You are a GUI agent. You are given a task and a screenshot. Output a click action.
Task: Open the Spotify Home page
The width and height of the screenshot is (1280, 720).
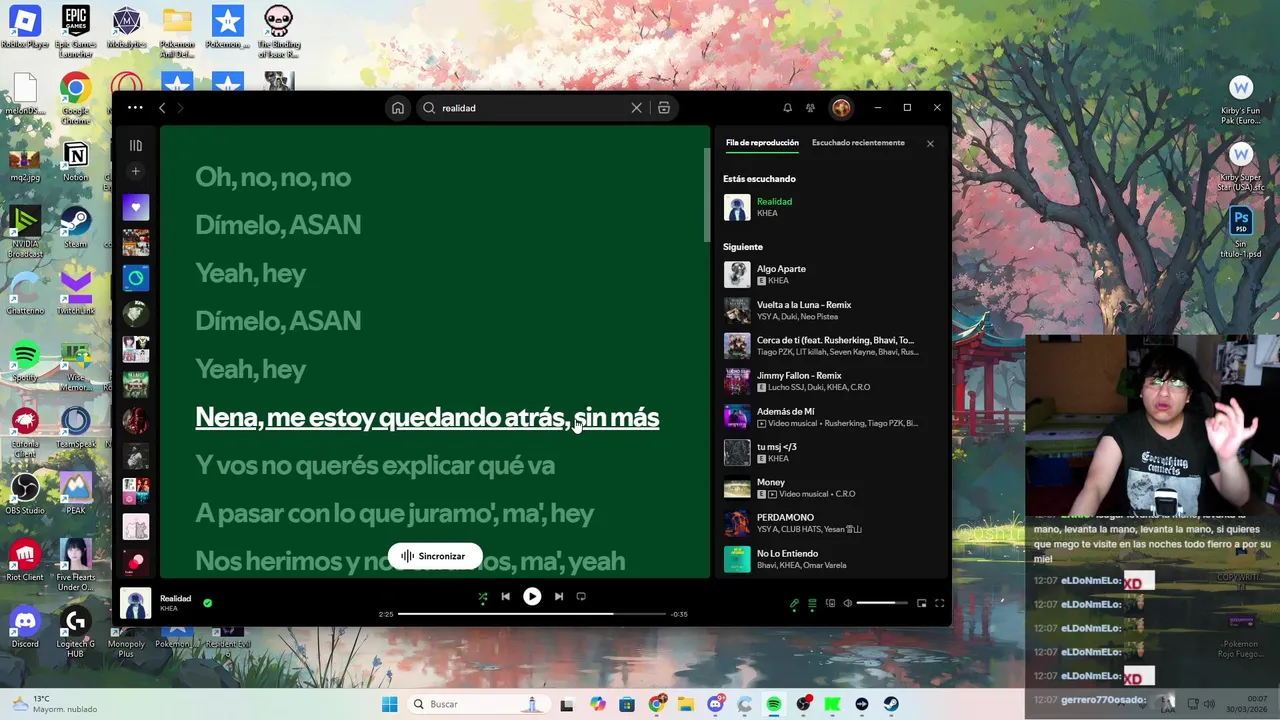[398, 108]
